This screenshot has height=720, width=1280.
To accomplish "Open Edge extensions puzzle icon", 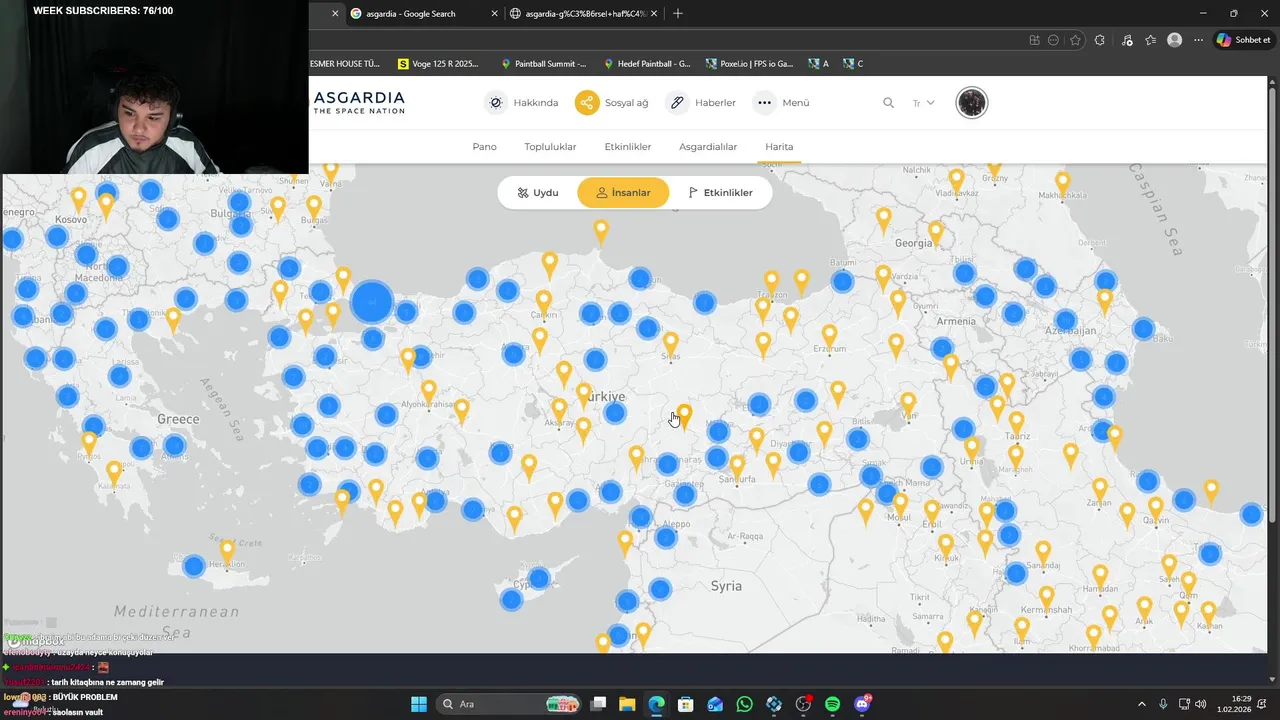I will click(1100, 40).
